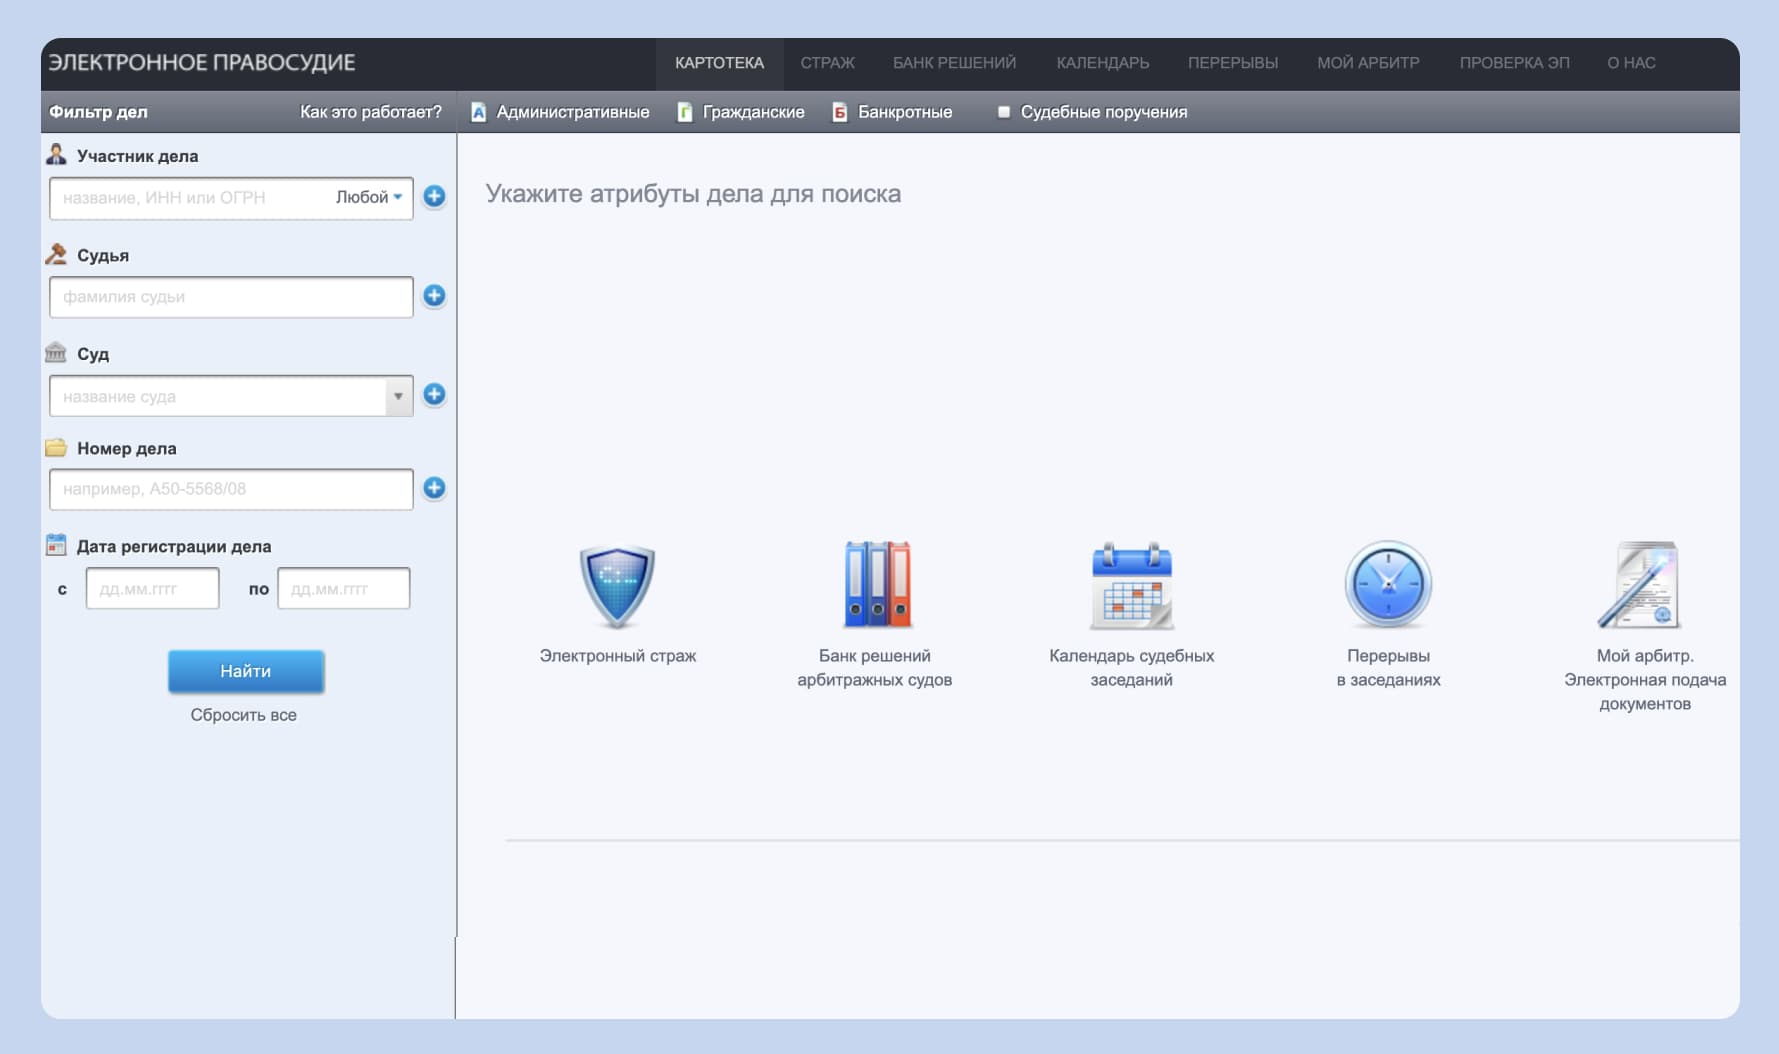This screenshot has height=1054, width=1779.
Task: Add another participant with the plus icon
Action: [x=434, y=197]
